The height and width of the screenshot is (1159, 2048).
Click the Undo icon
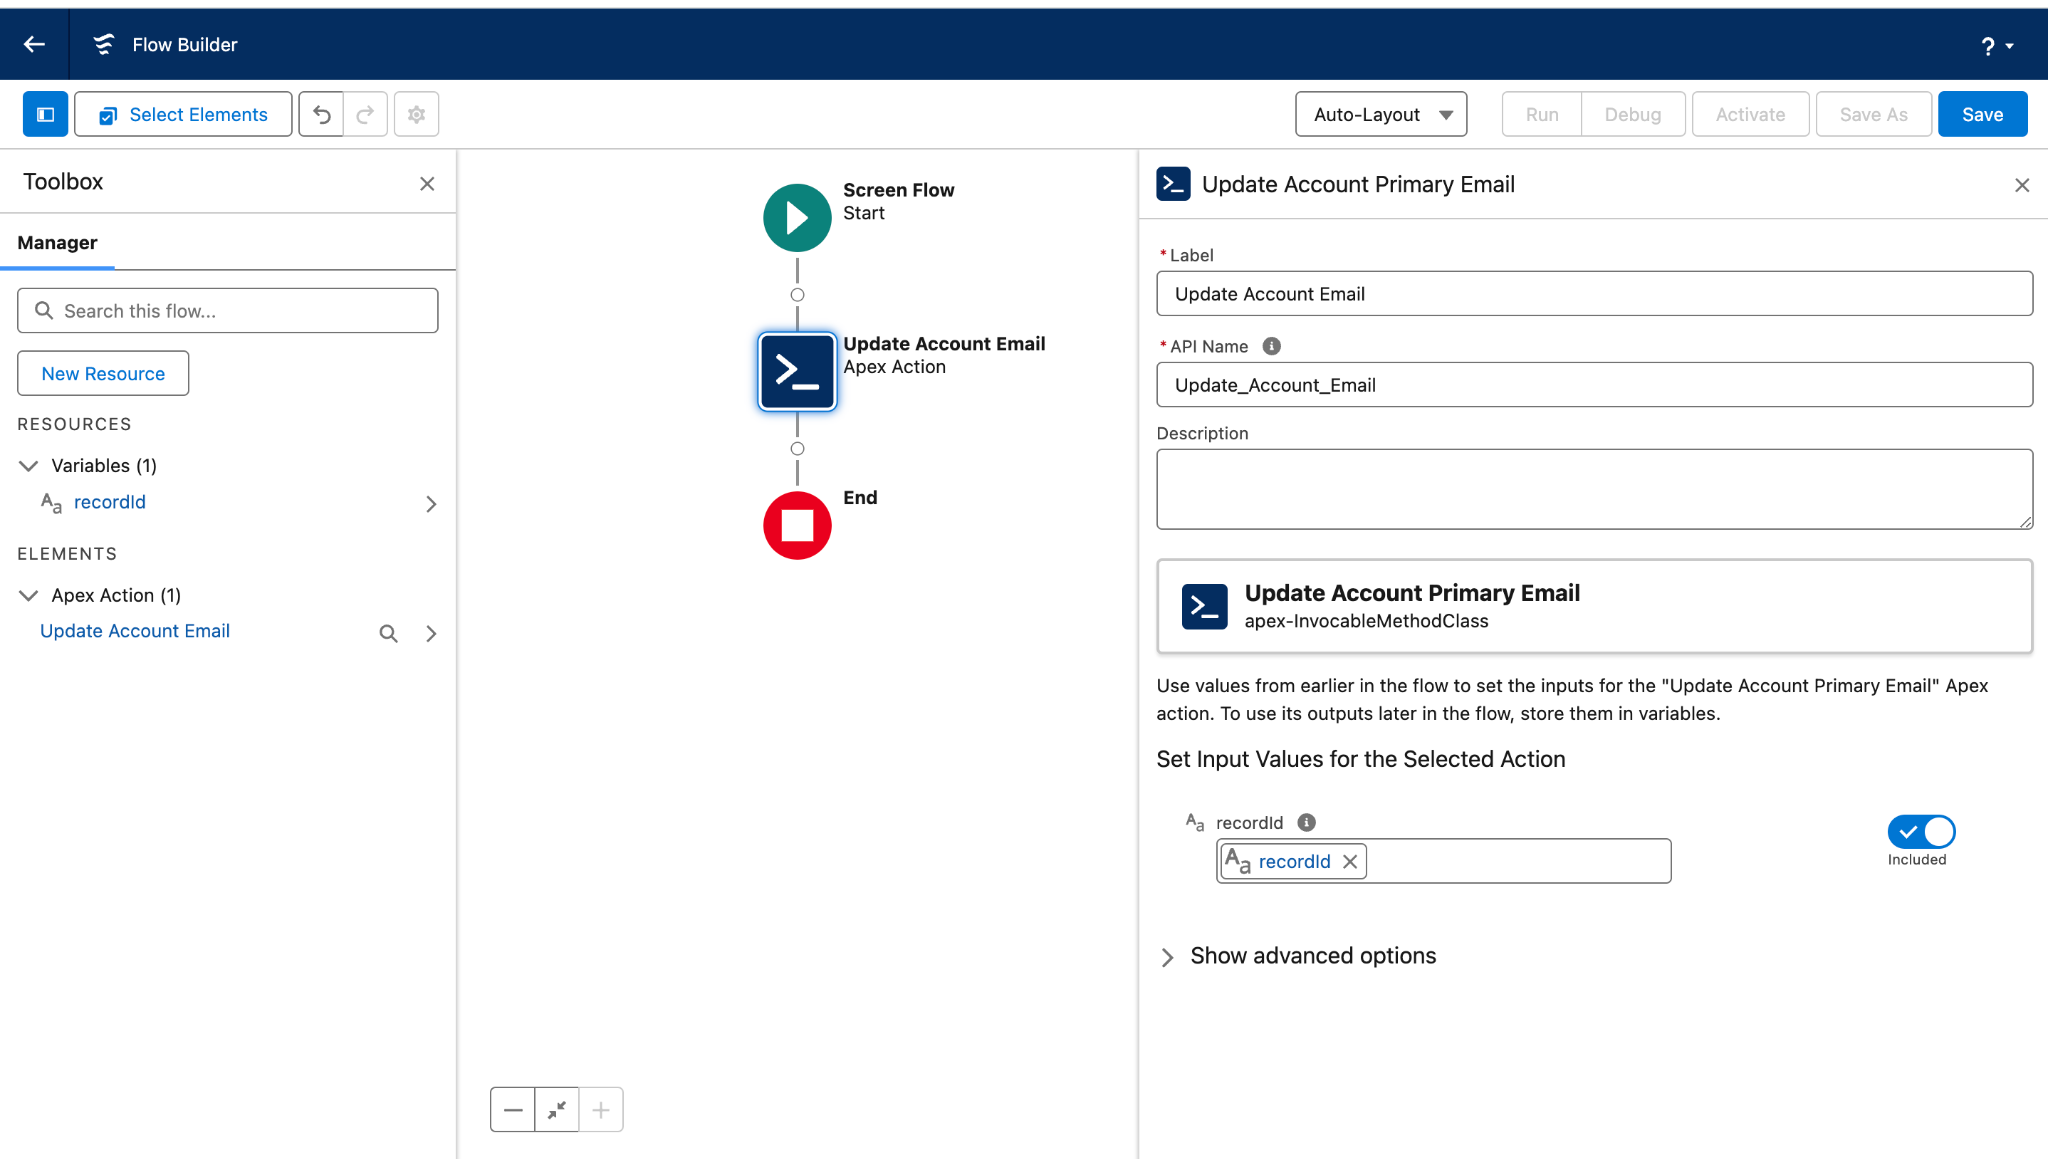tap(320, 114)
